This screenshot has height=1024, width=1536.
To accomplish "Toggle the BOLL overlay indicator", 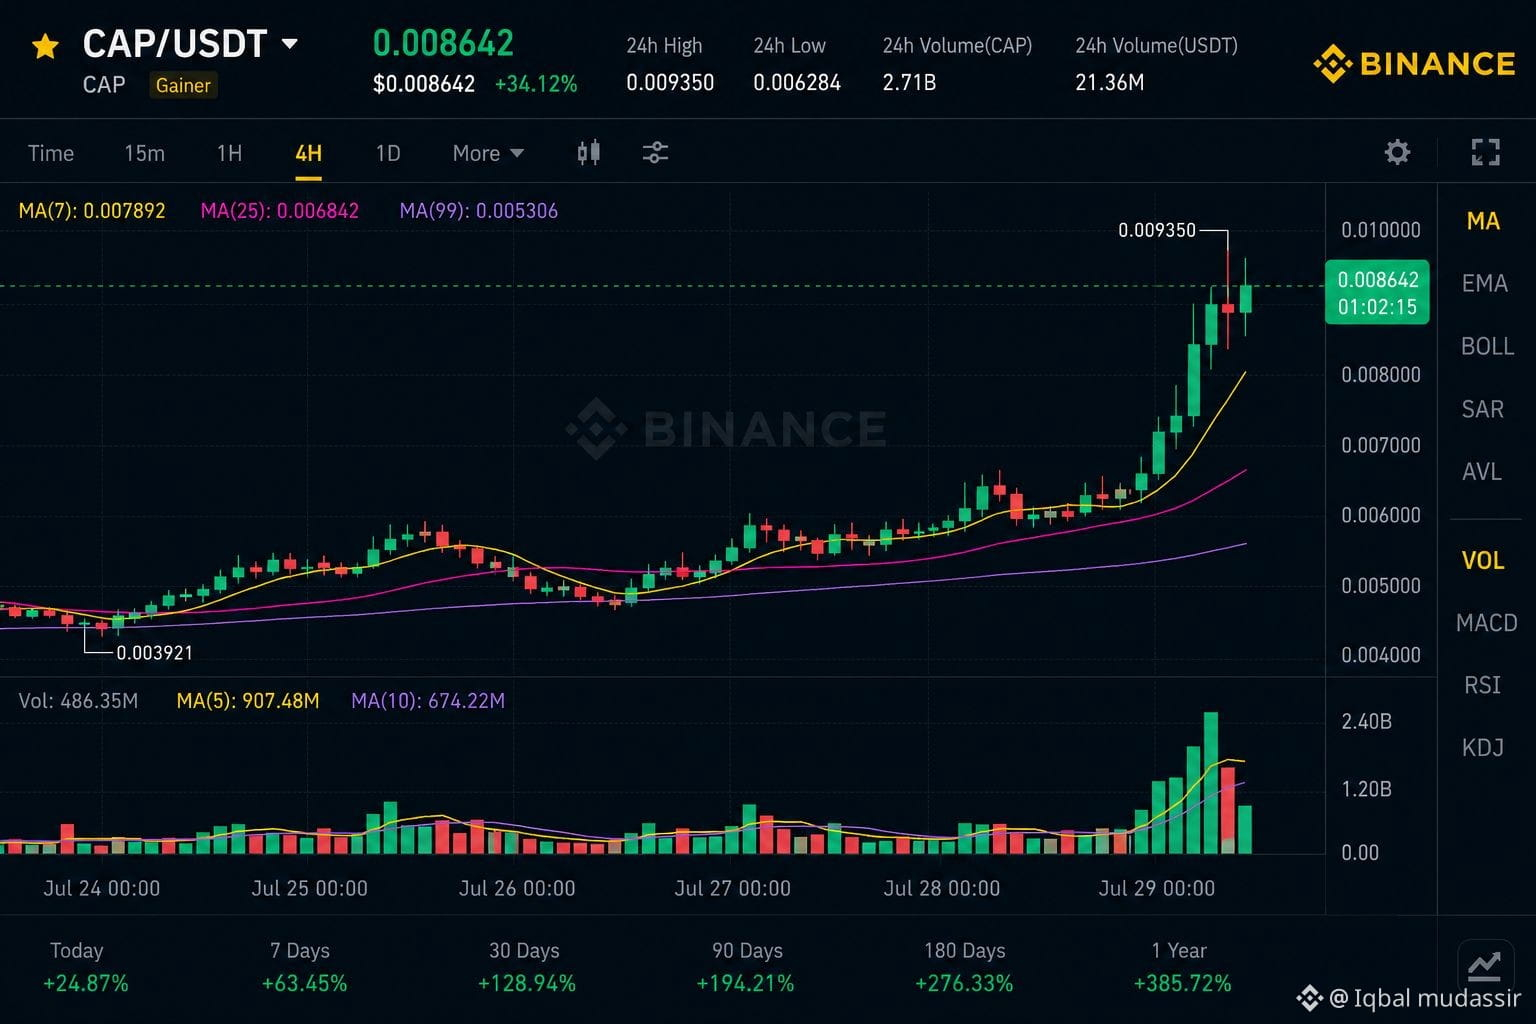I will tap(1487, 346).
